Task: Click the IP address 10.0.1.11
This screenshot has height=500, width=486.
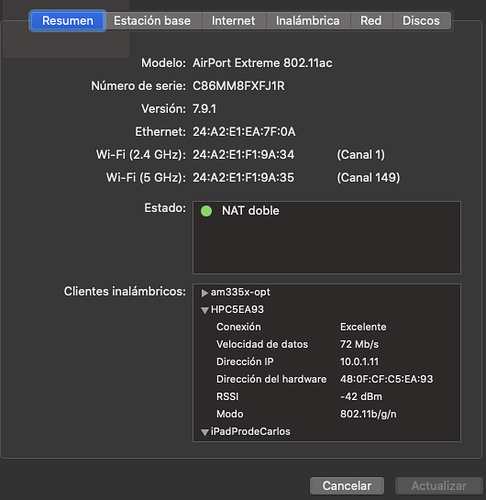Action: pos(359,362)
